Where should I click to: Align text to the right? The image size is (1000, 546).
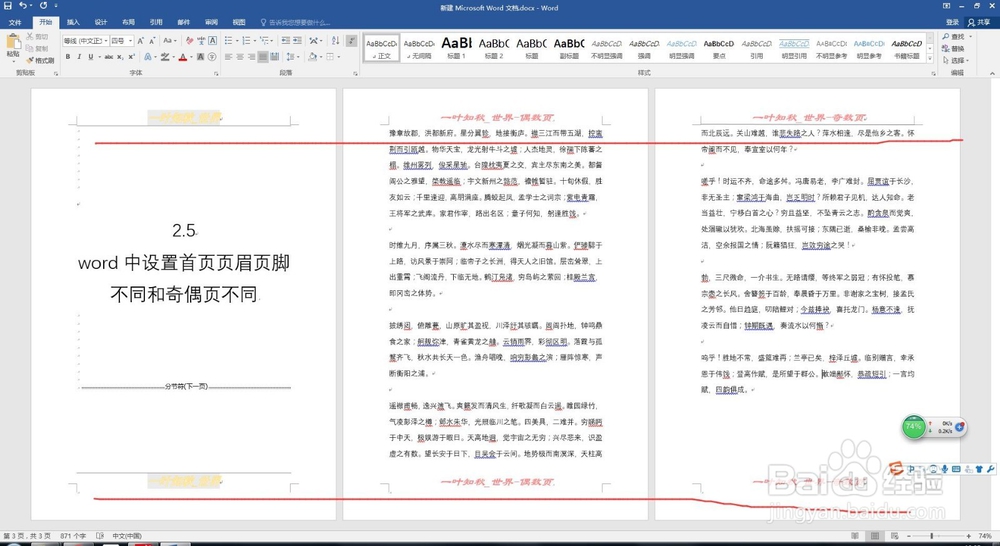coord(251,57)
